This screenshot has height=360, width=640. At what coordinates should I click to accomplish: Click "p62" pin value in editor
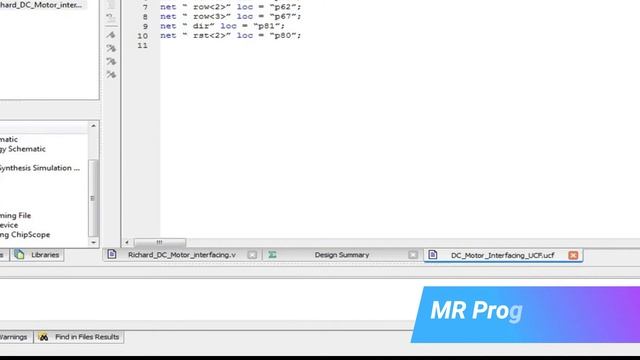(x=283, y=7)
